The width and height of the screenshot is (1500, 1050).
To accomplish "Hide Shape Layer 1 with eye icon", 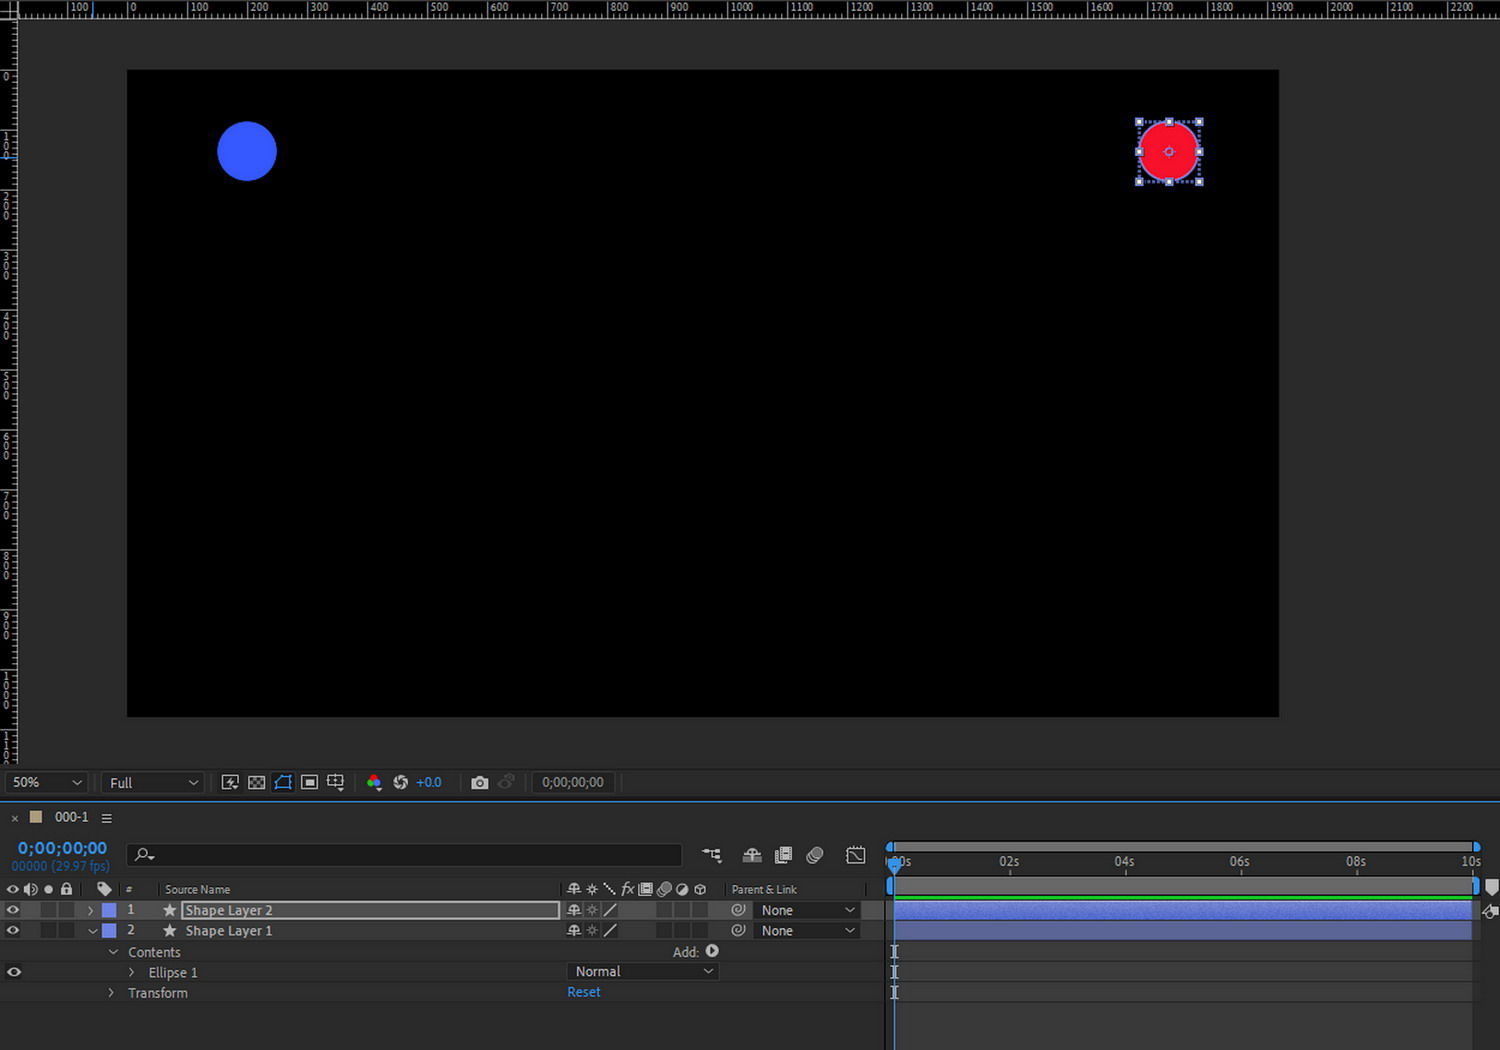I will [13, 930].
